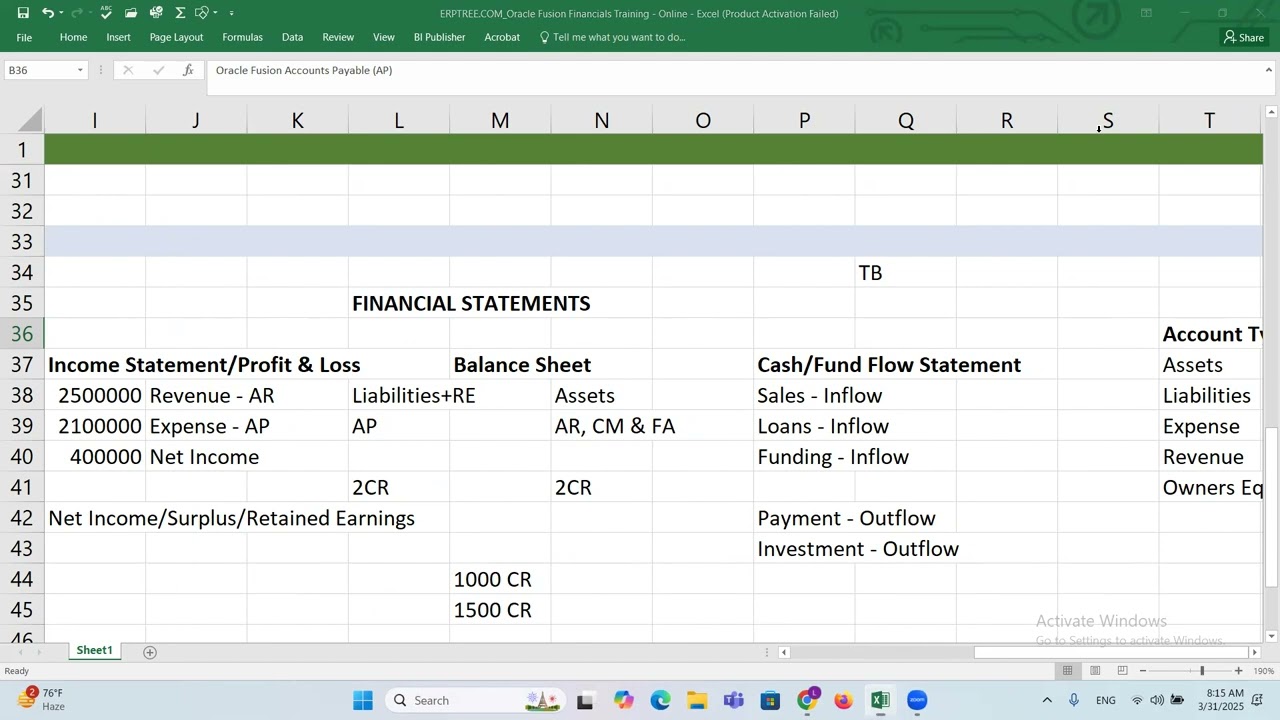Image resolution: width=1280 pixels, height=720 pixels.
Task: Switch to Page Layout view in status bar
Action: tap(1095, 670)
